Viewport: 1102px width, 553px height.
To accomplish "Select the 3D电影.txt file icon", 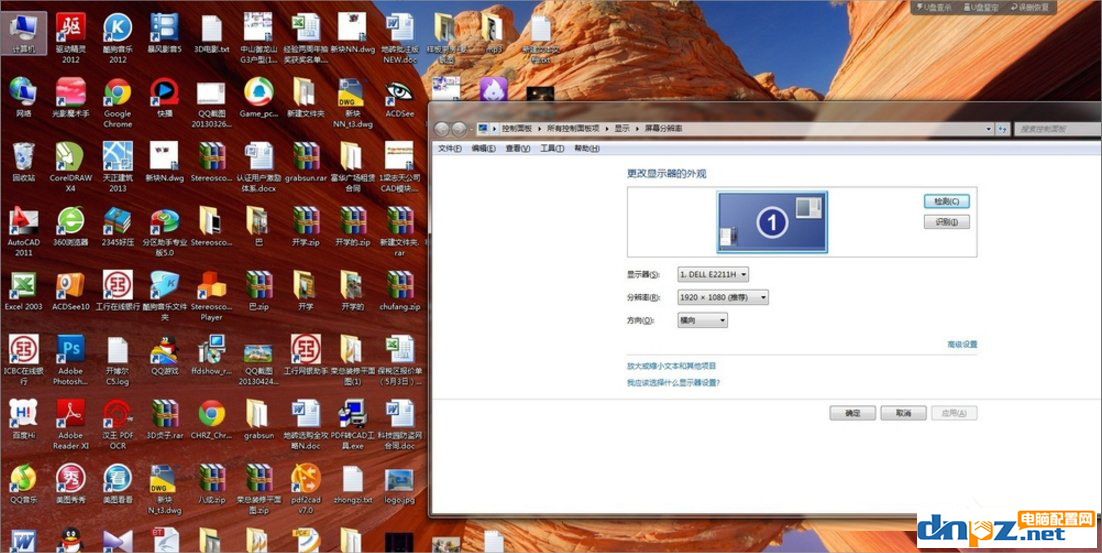I will [x=212, y=33].
